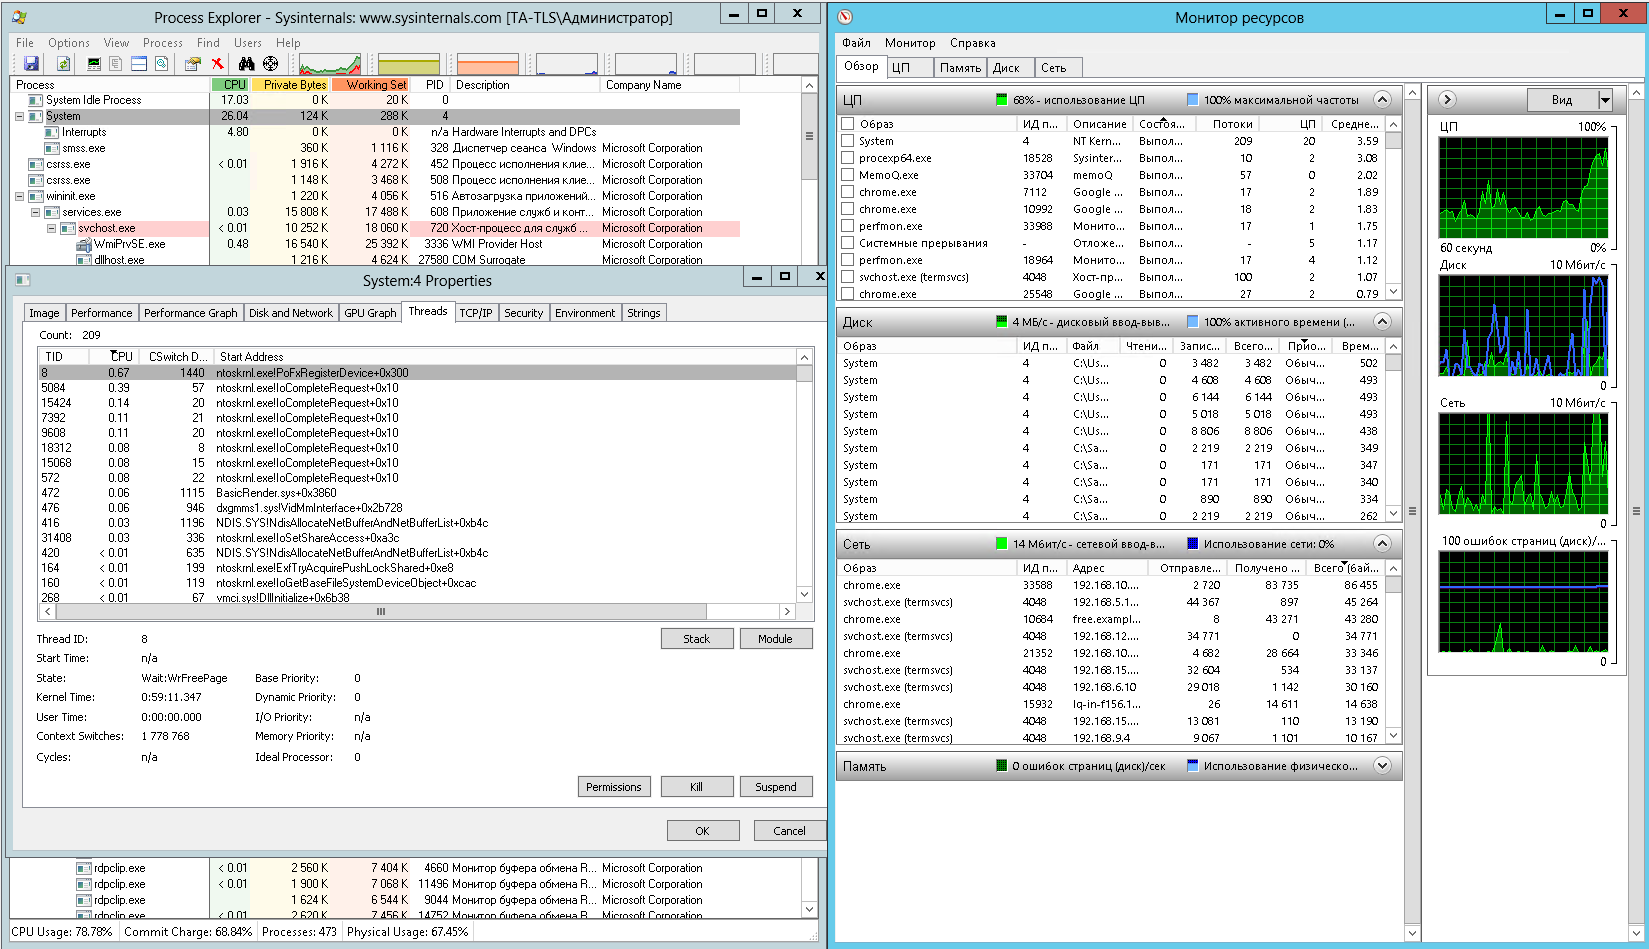
Task: Click the Resource Monitor title bar icon
Action: coord(845,17)
